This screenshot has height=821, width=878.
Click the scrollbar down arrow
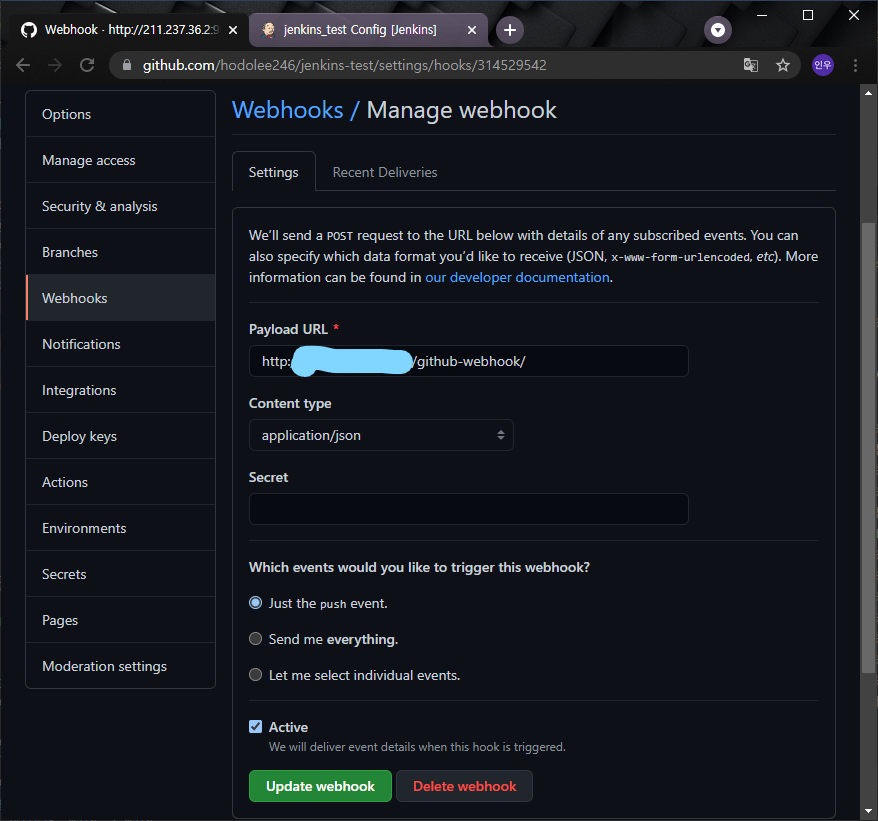coord(868,810)
